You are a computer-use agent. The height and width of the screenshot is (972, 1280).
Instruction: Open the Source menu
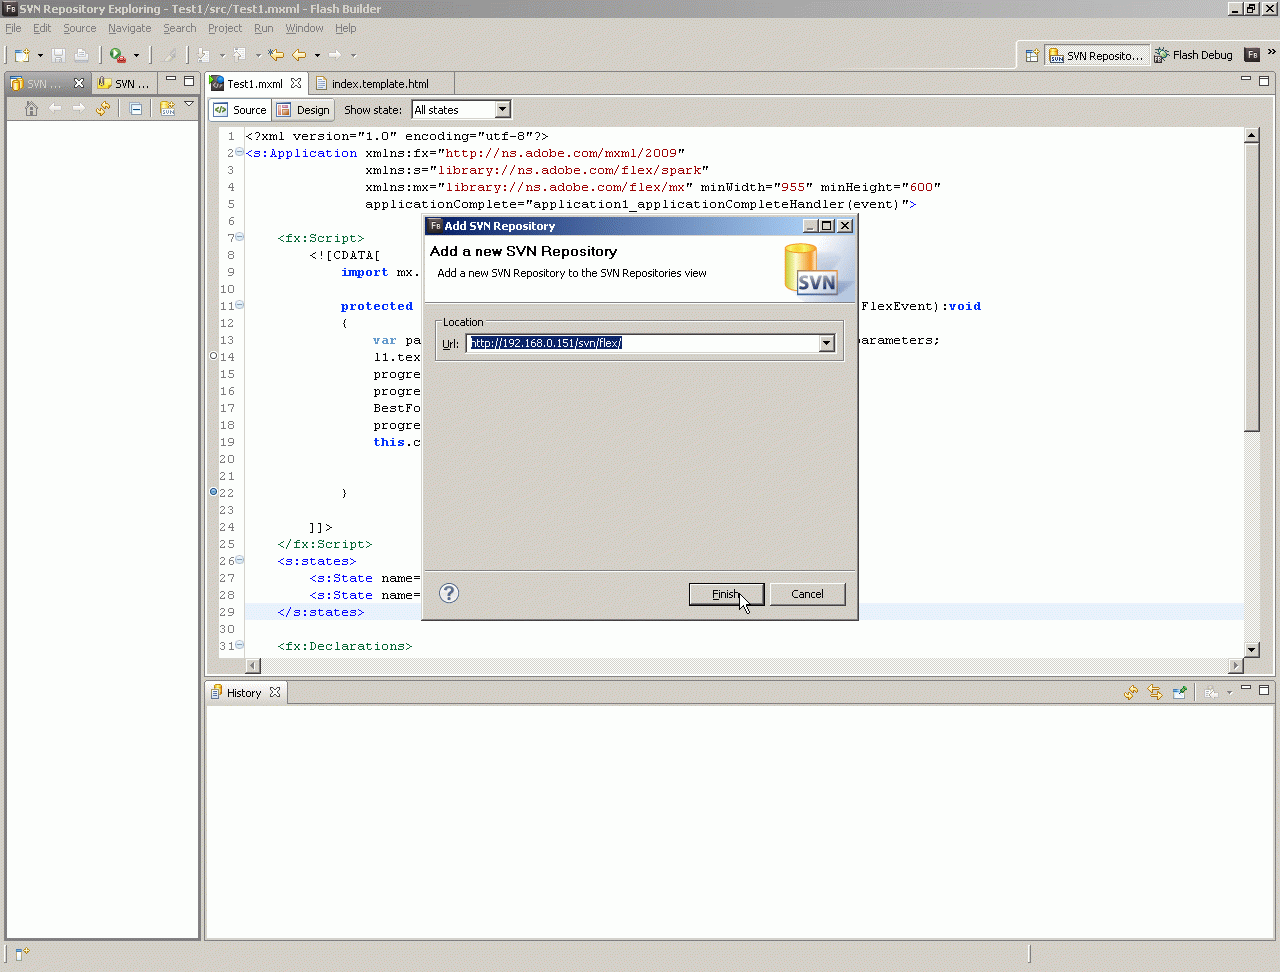tap(80, 28)
